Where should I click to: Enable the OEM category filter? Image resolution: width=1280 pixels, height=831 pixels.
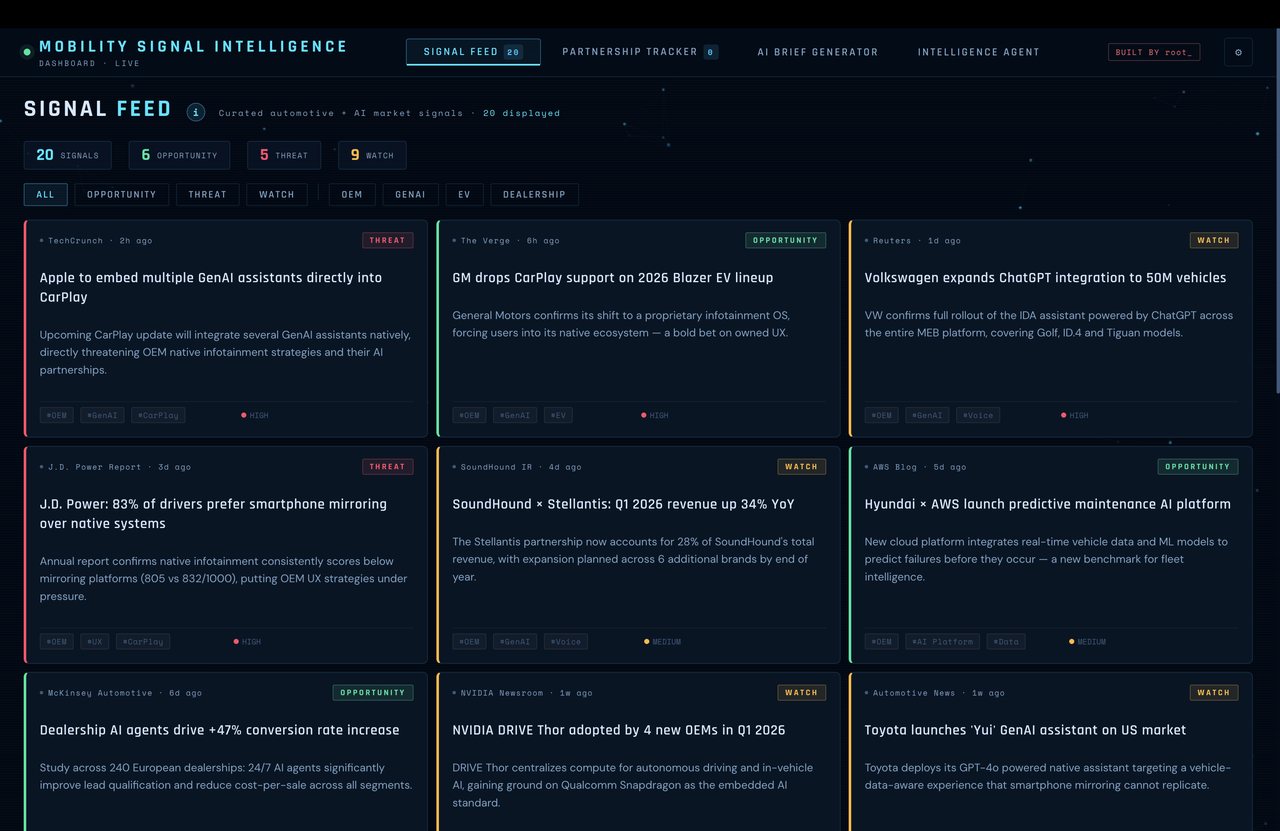click(352, 194)
